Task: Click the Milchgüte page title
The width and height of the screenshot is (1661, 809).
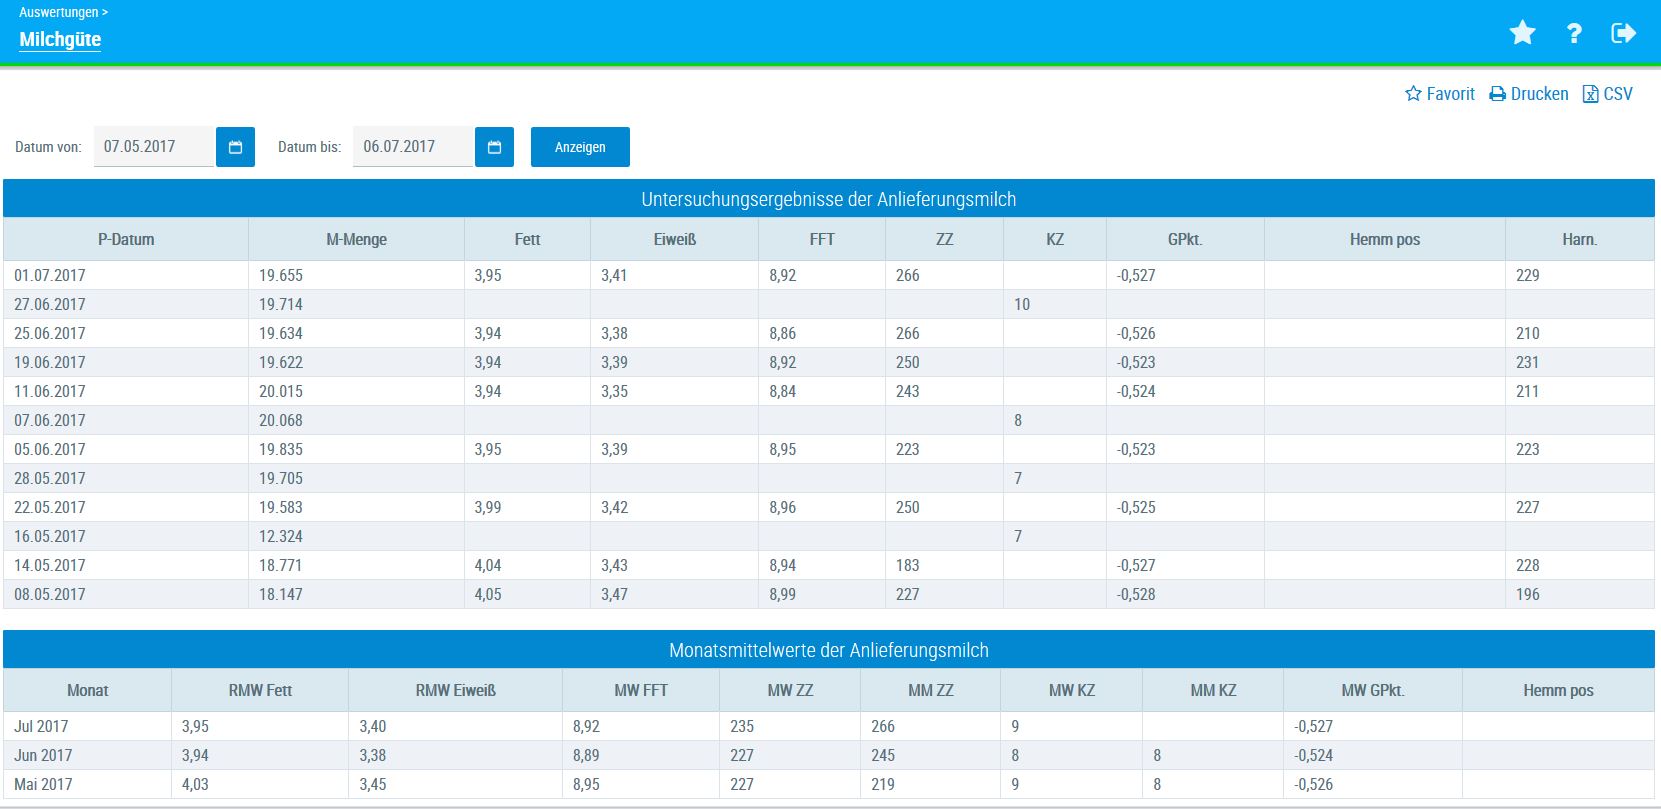Action: (60, 39)
